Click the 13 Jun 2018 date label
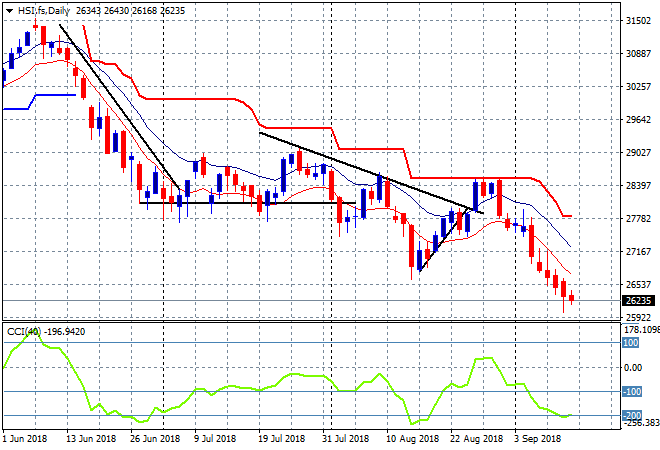Image resolution: width=660 pixels, height=450 pixels. coord(91,439)
